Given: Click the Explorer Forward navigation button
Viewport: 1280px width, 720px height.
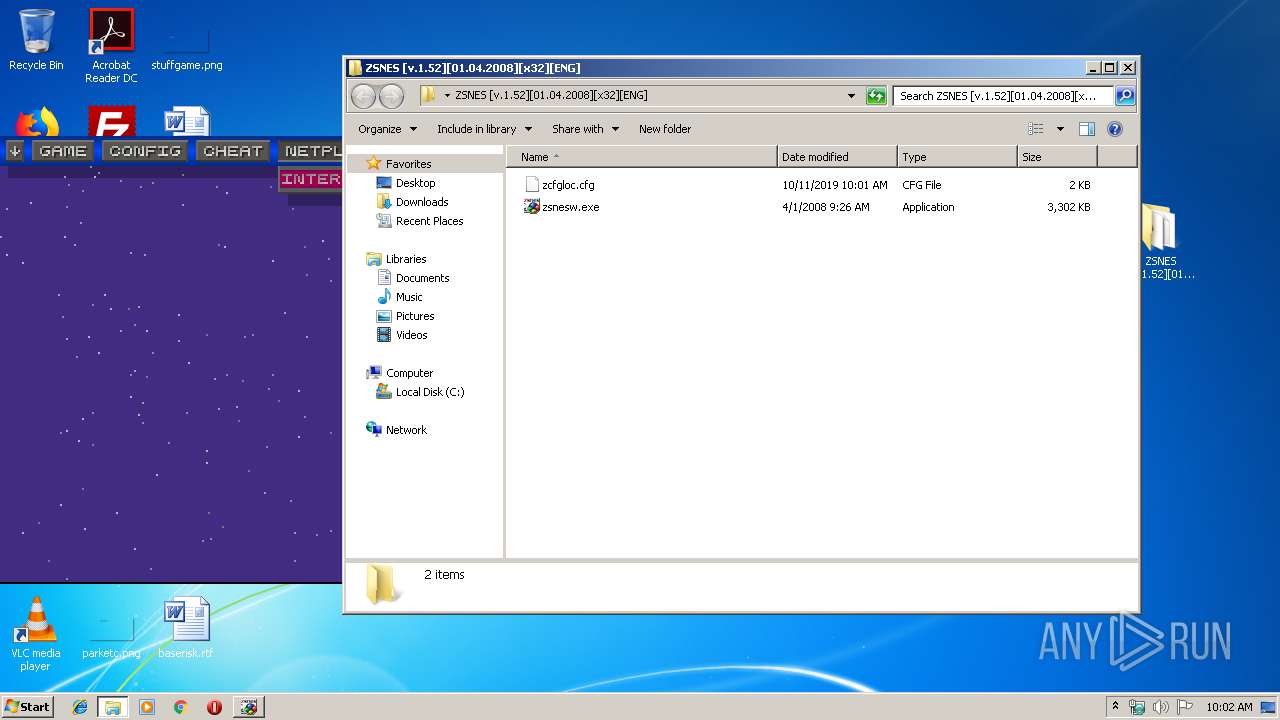Looking at the screenshot, I should tap(392, 96).
